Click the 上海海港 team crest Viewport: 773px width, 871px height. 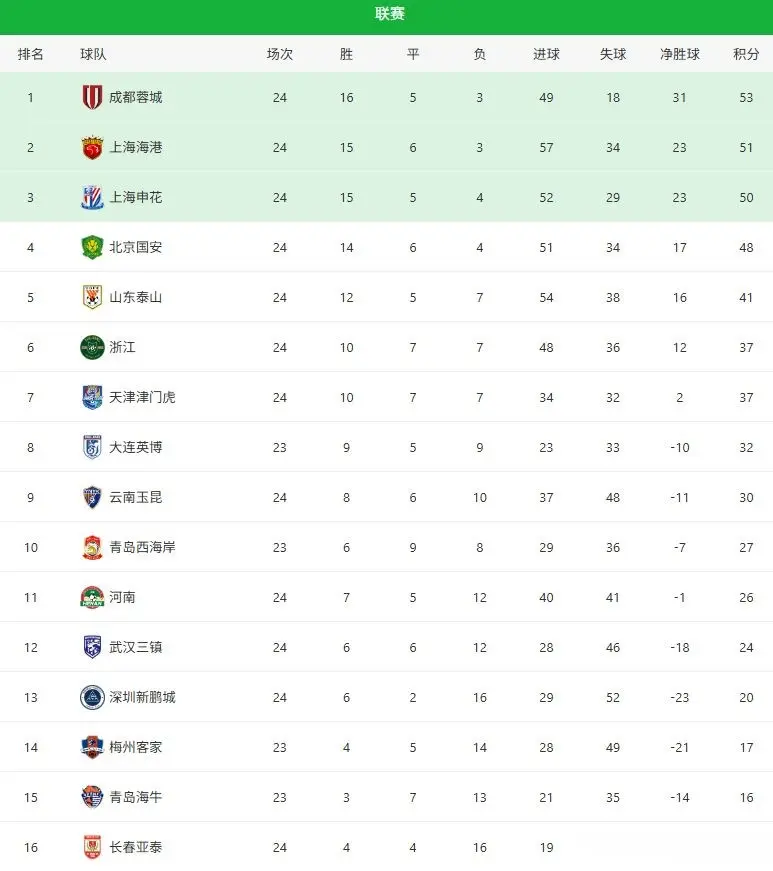(x=92, y=147)
